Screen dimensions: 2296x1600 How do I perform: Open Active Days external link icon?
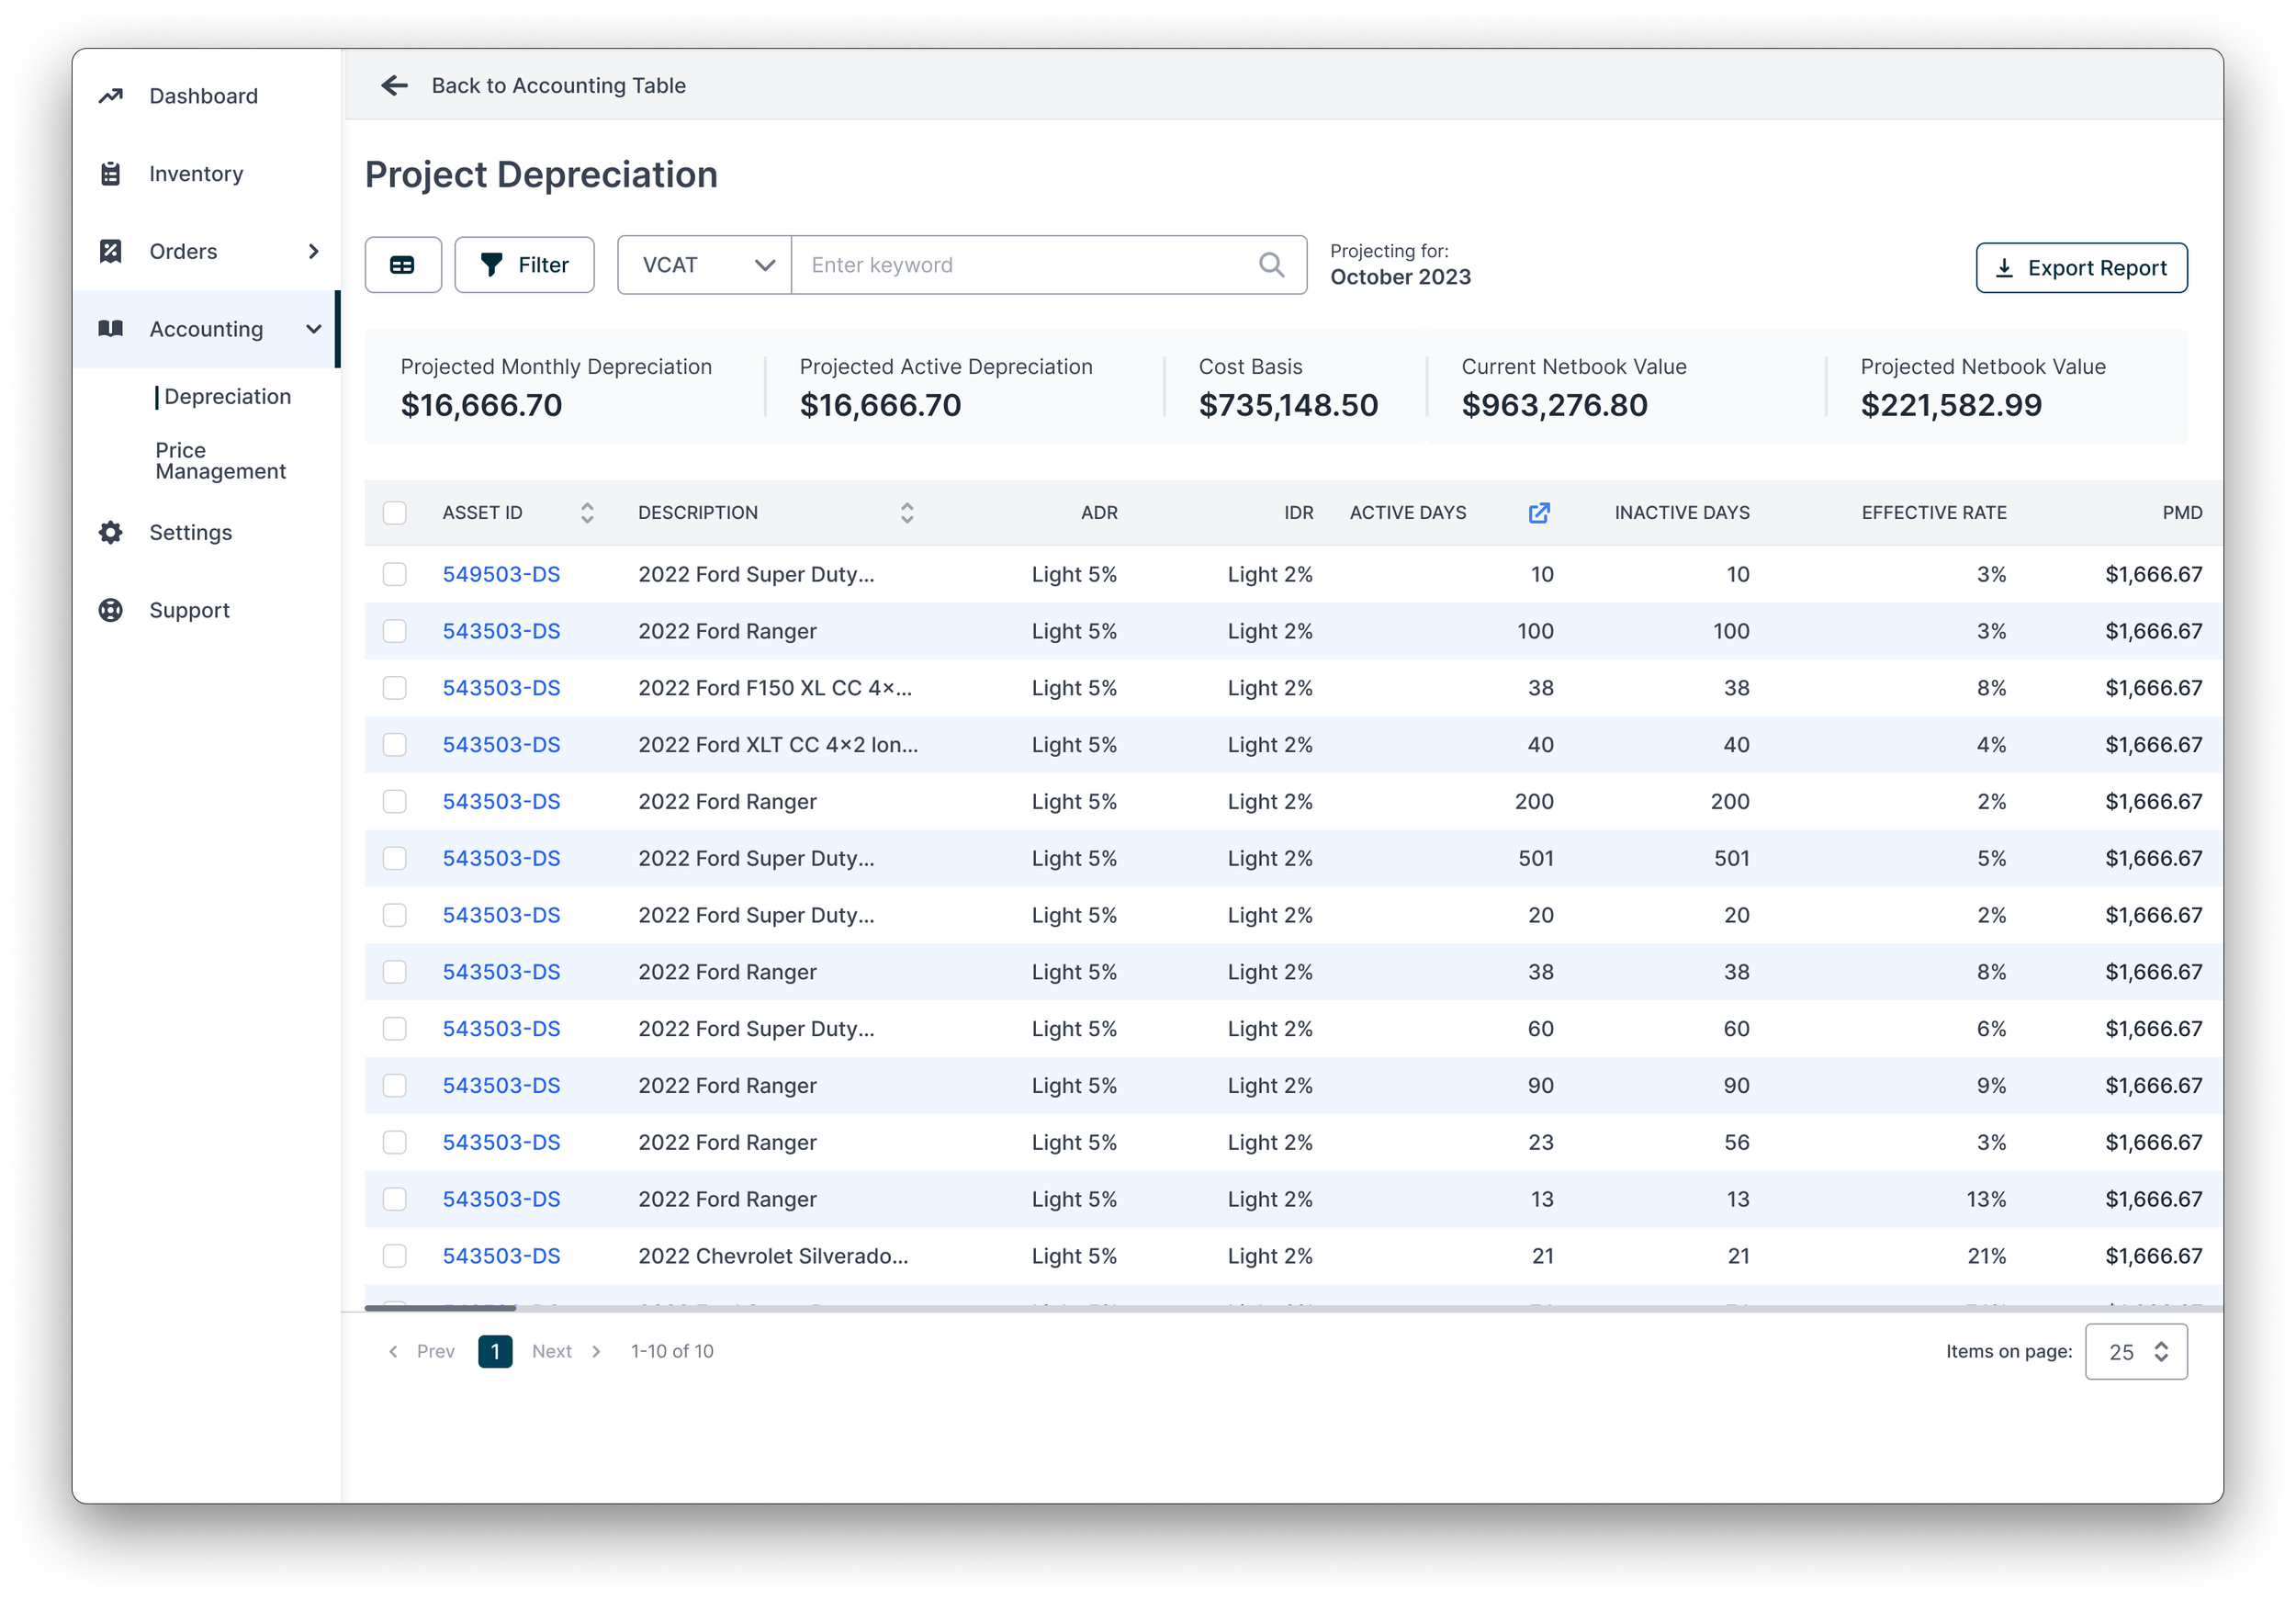1539,513
